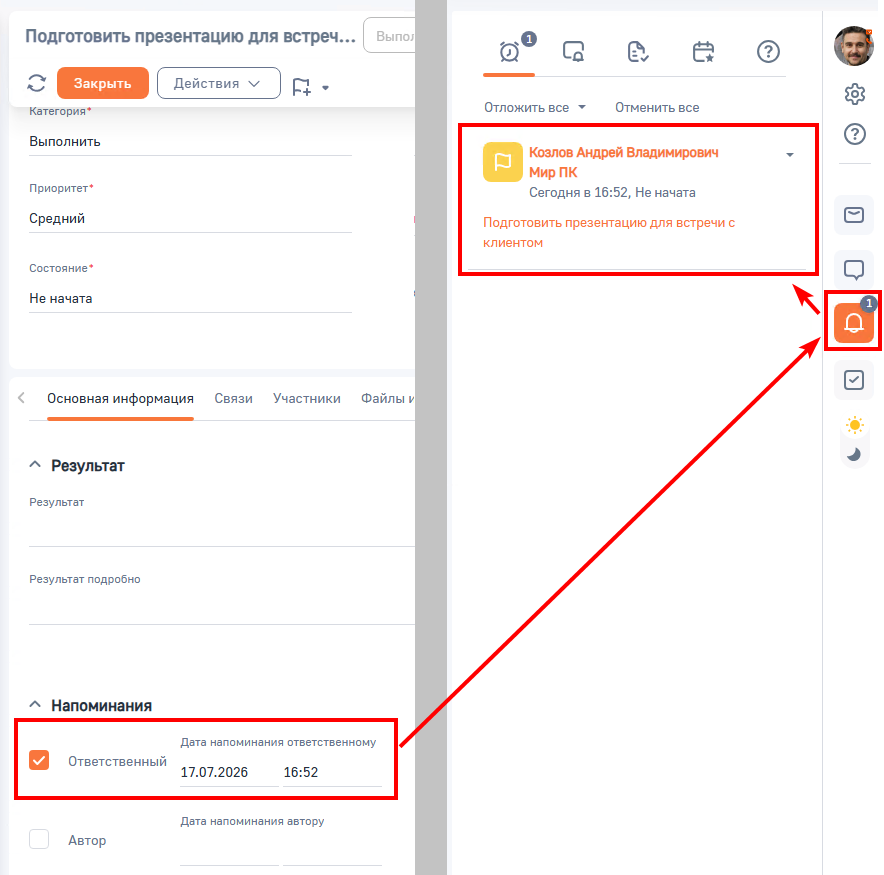The image size is (884, 875).
Task: Switch to the Связи tab
Action: 233,398
